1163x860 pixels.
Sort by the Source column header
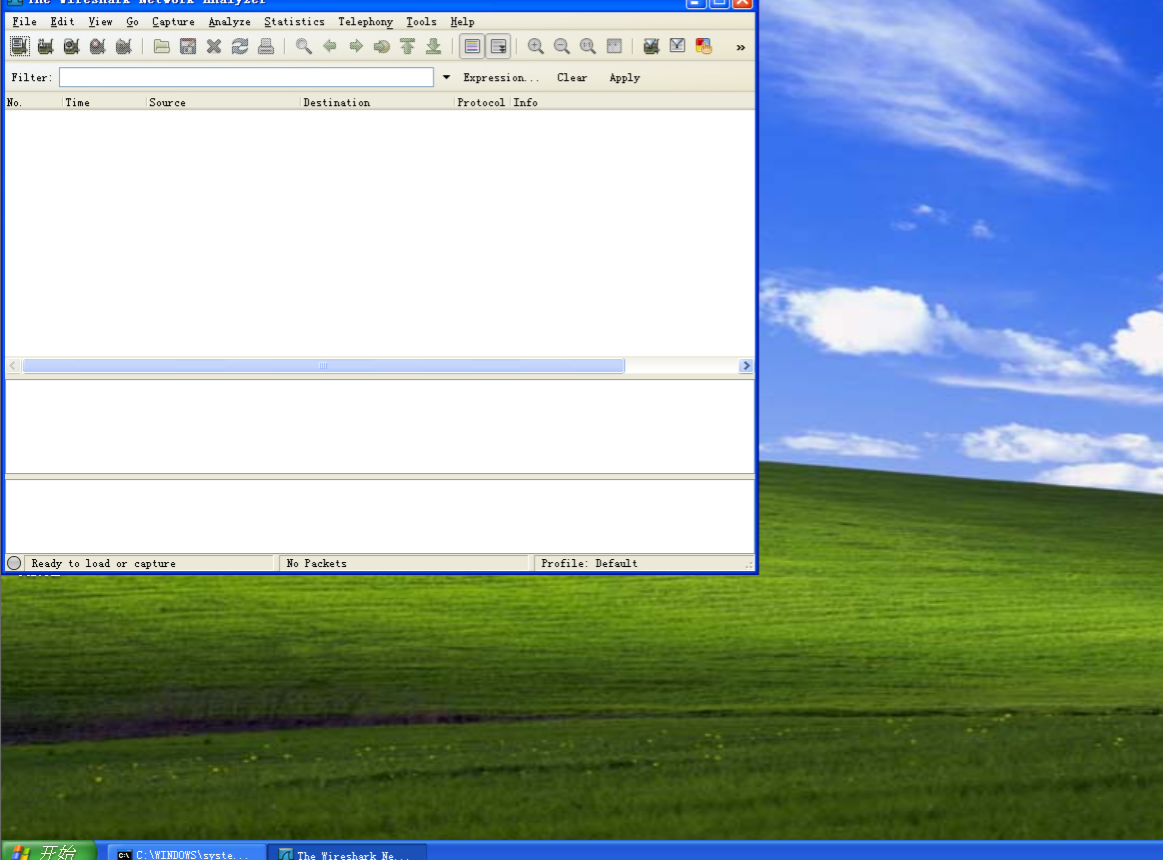223,102
